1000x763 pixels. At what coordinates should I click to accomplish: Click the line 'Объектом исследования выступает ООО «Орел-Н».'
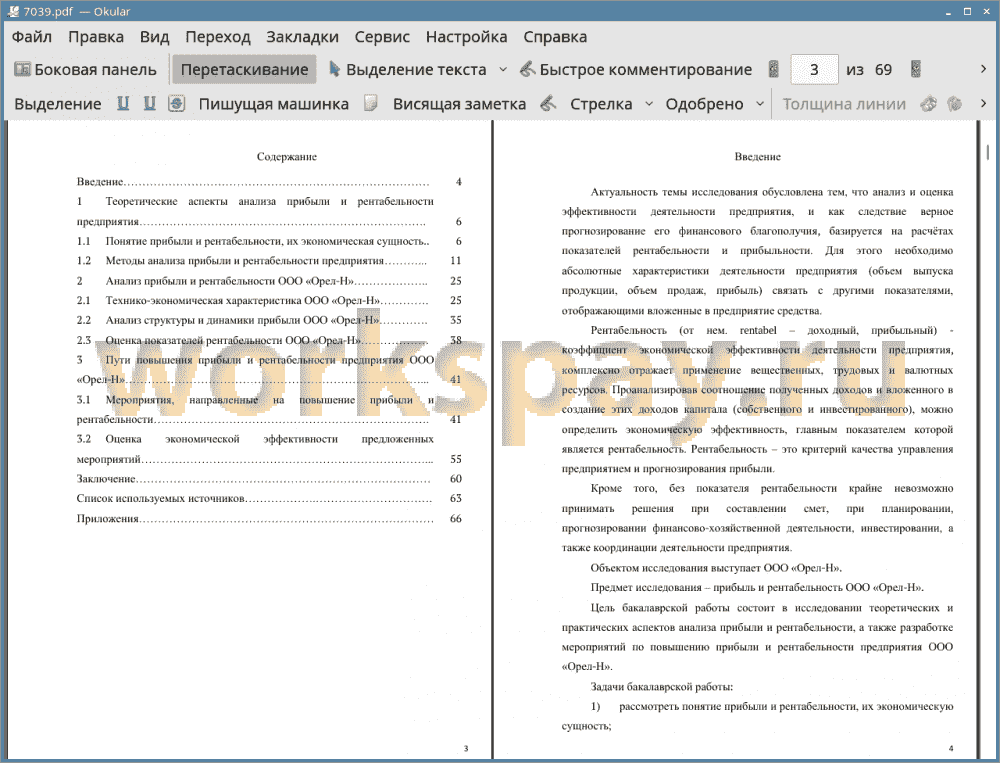[x=716, y=568]
